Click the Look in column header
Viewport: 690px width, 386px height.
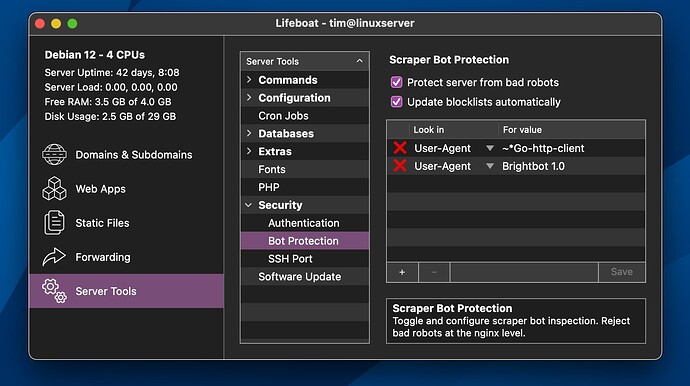(453, 130)
